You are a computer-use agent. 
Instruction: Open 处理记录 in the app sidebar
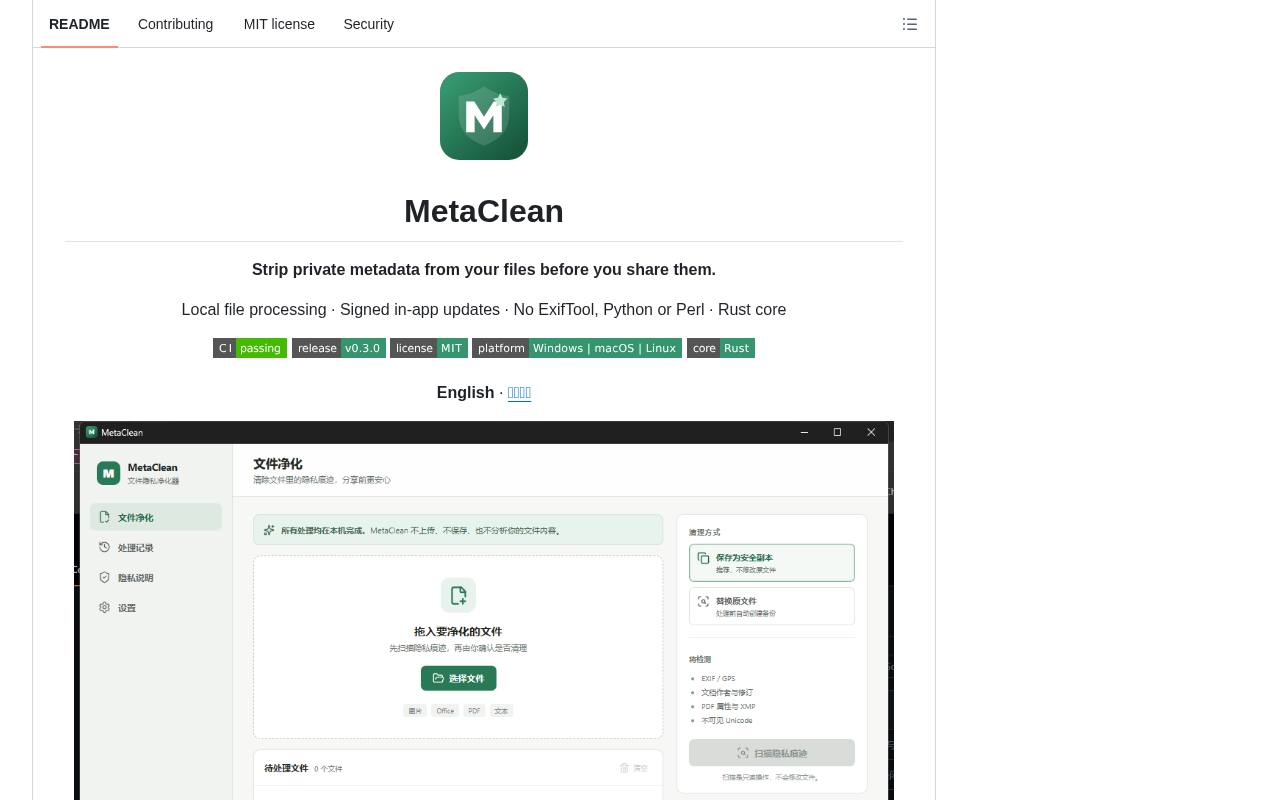(156, 547)
